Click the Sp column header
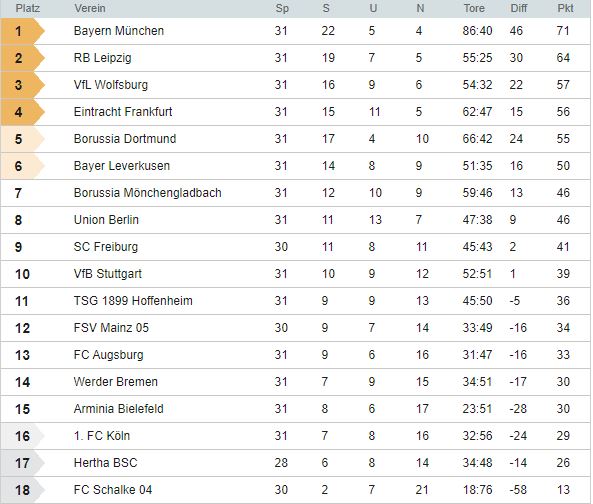Image resolution: width=593 pixels, height=504 pixels. [x=282, y=8]
